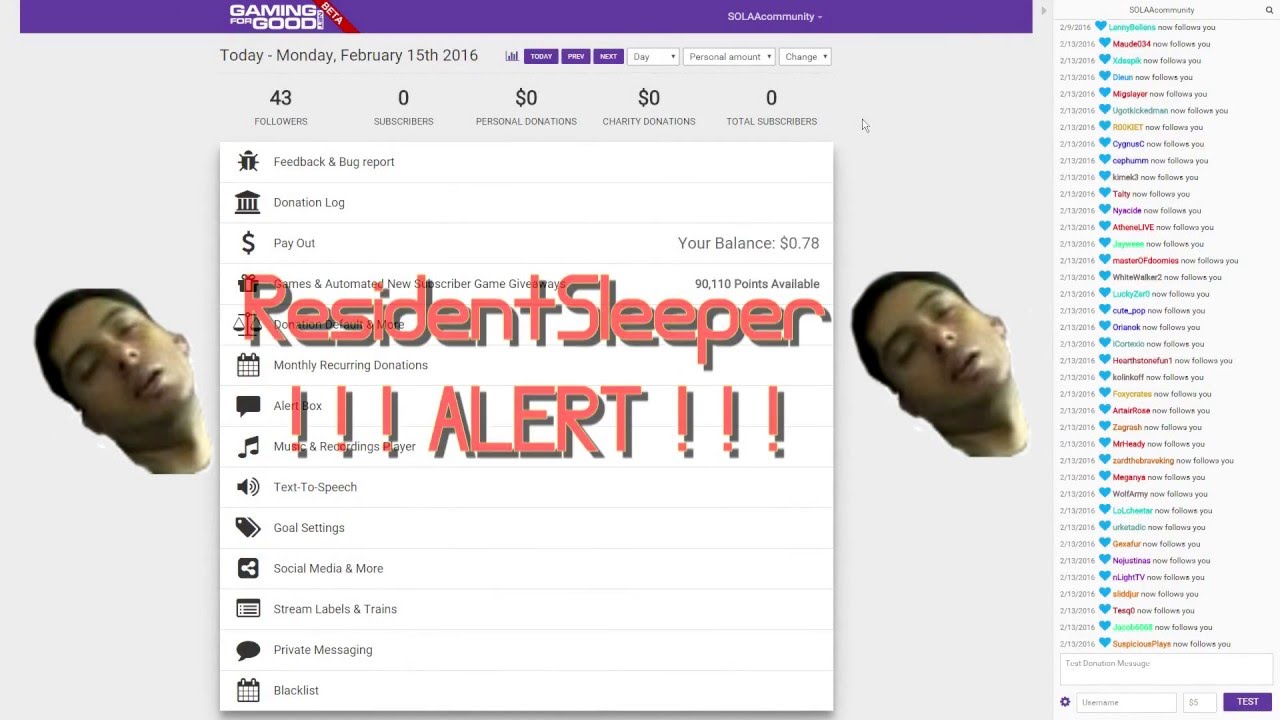Open the Day period dropdown
The height and width of the screenshot is (720, 1280).
click(653, 57)
